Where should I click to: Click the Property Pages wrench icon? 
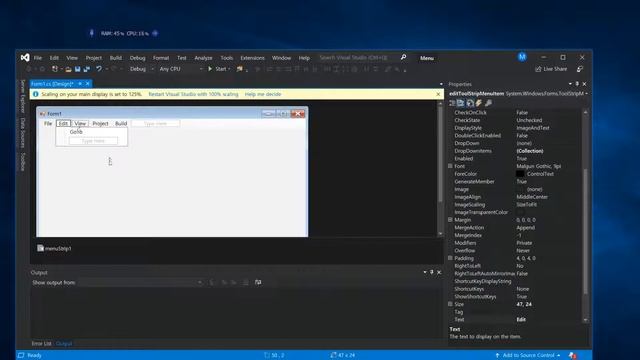(x=488, y=103)
